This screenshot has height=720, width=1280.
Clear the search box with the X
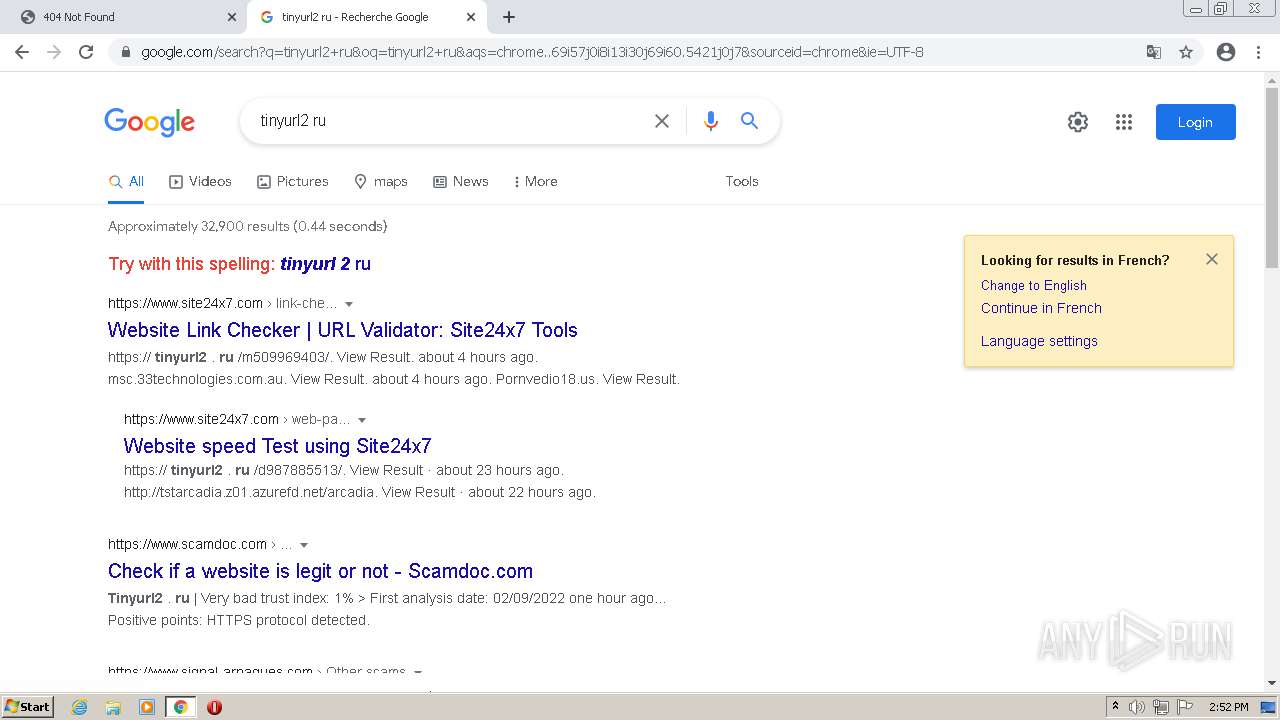662,121
